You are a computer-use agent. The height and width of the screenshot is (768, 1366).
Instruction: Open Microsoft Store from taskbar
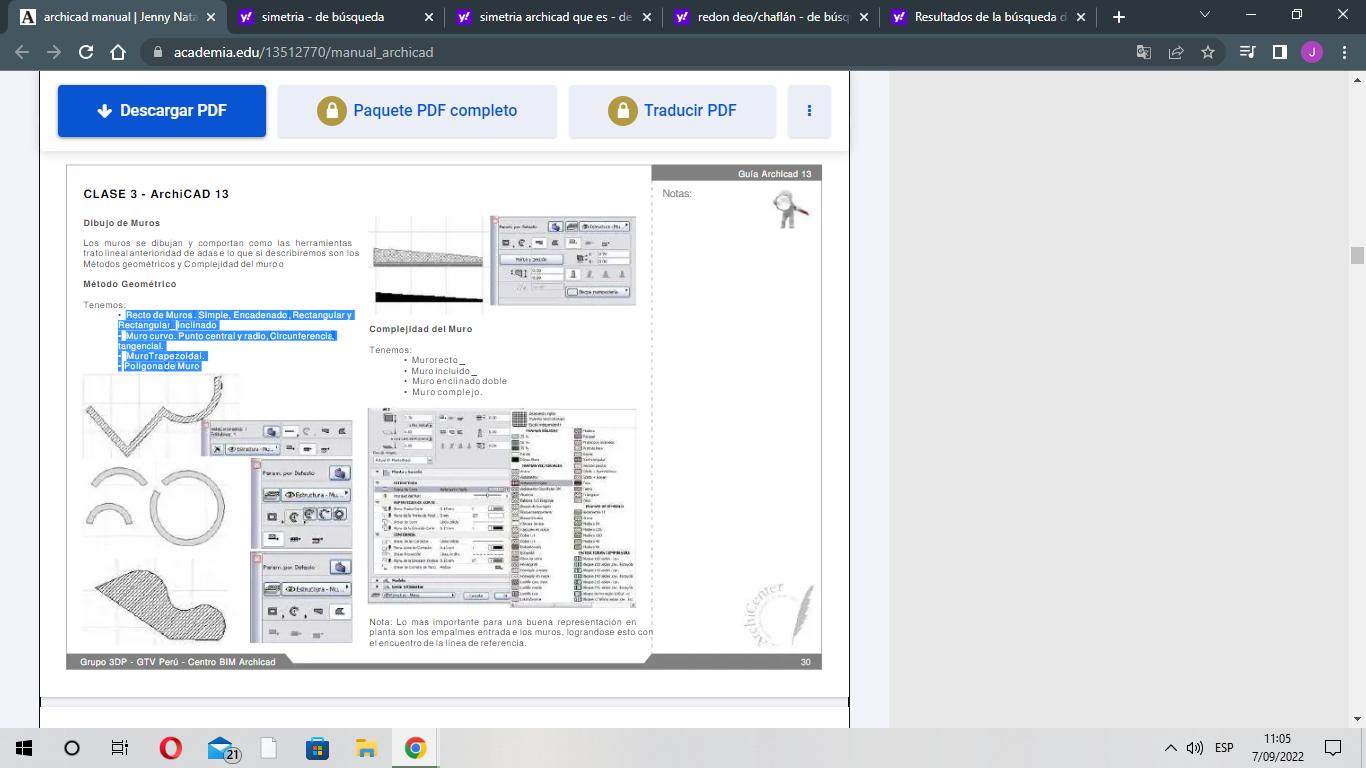click(317, 748)
